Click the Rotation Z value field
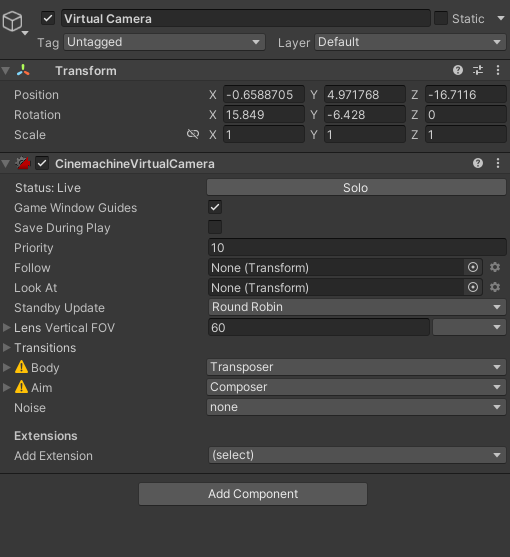This screenshot has height=557, width=510. [x=466, y=114]
